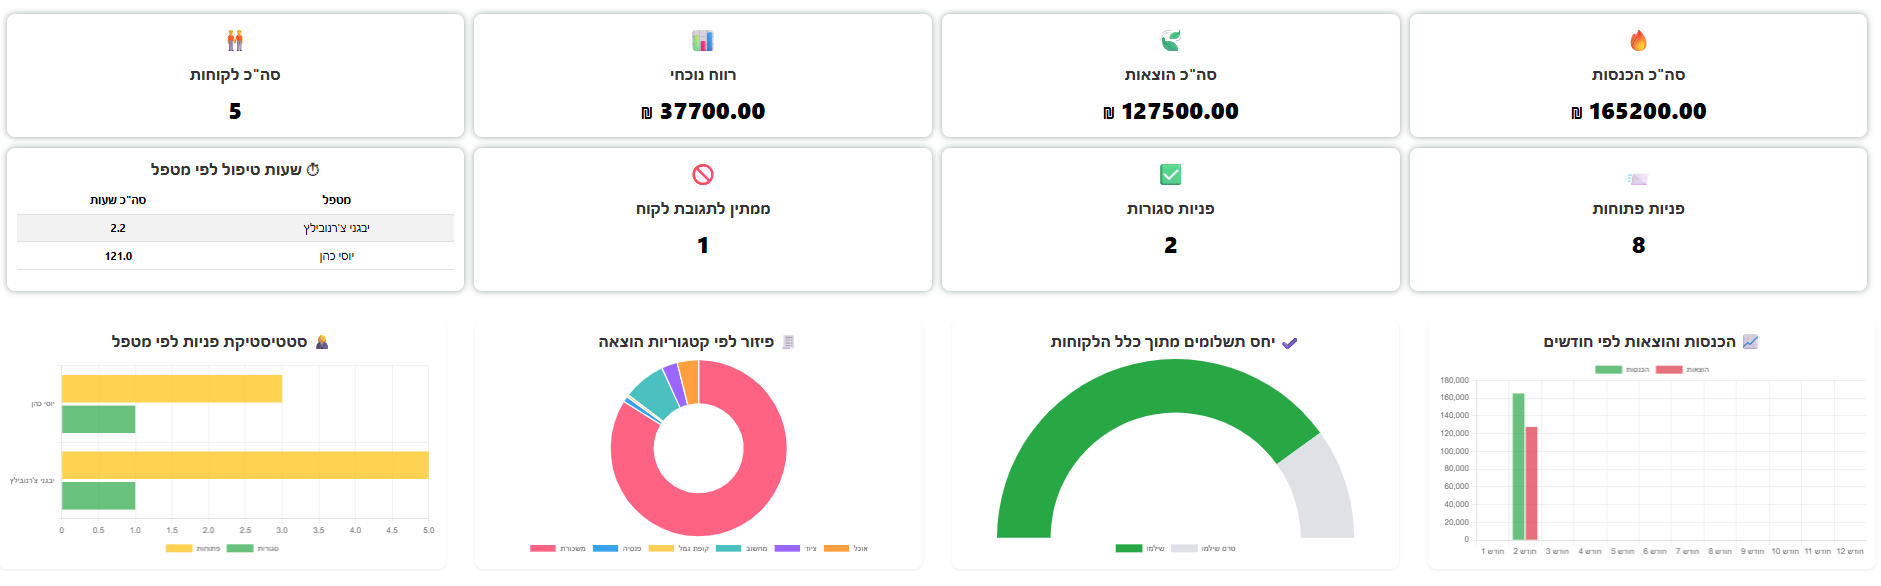1881x586 pixels.
Task: Click the open tickets envelope icon
Action: click(x=1637, y=179)
